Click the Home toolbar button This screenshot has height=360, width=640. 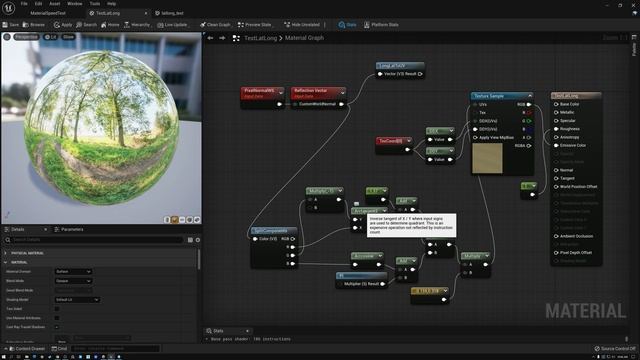pos(110,25)
